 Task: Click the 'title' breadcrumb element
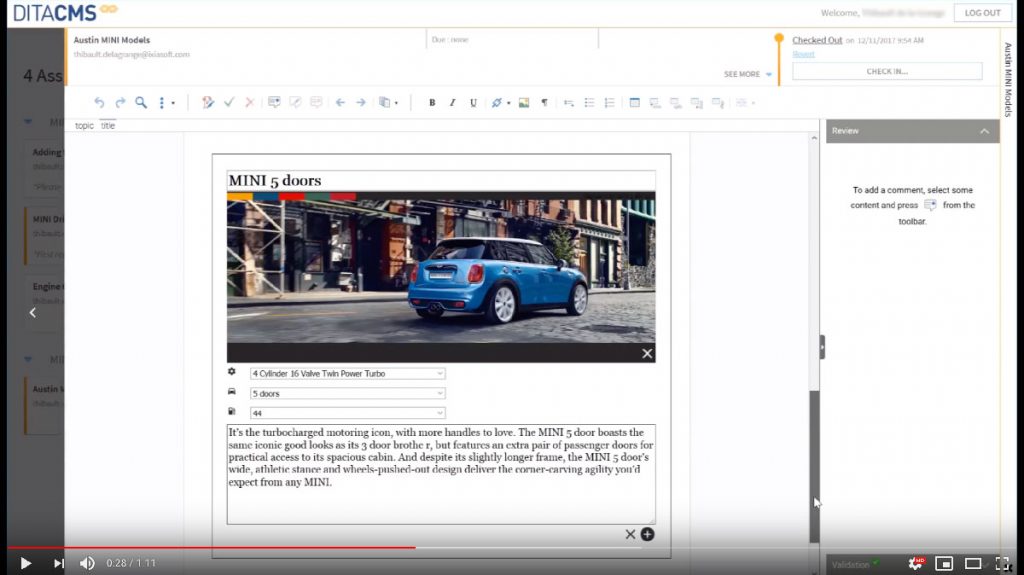coord(108,125)
